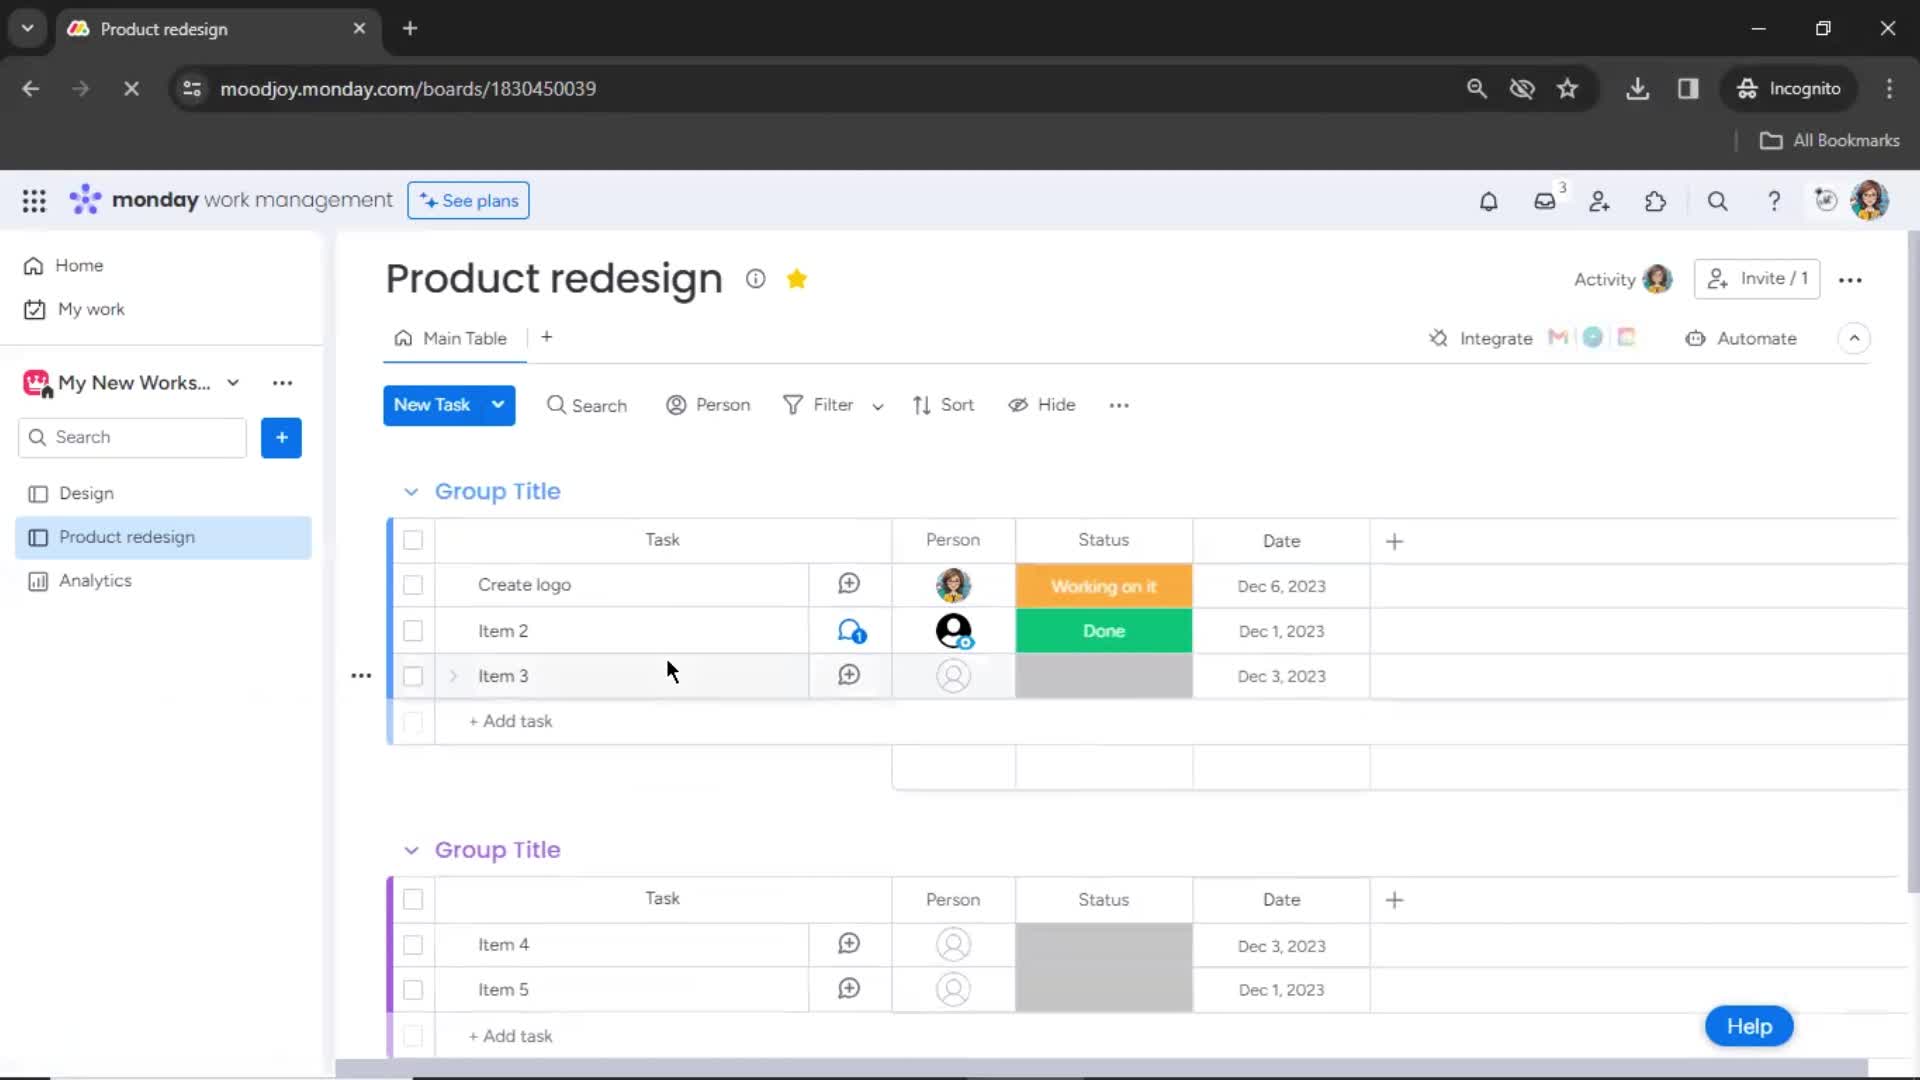Collapse the first Group Title section
Image resolution: width=1920 pixels, height=1080 pixels.
(411, 491)
